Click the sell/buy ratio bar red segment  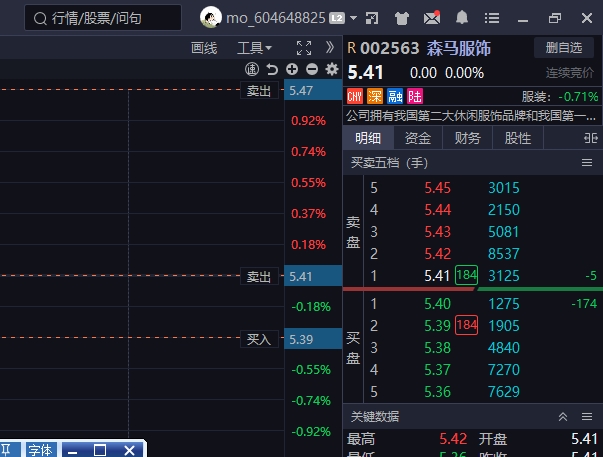click(409, 289)
